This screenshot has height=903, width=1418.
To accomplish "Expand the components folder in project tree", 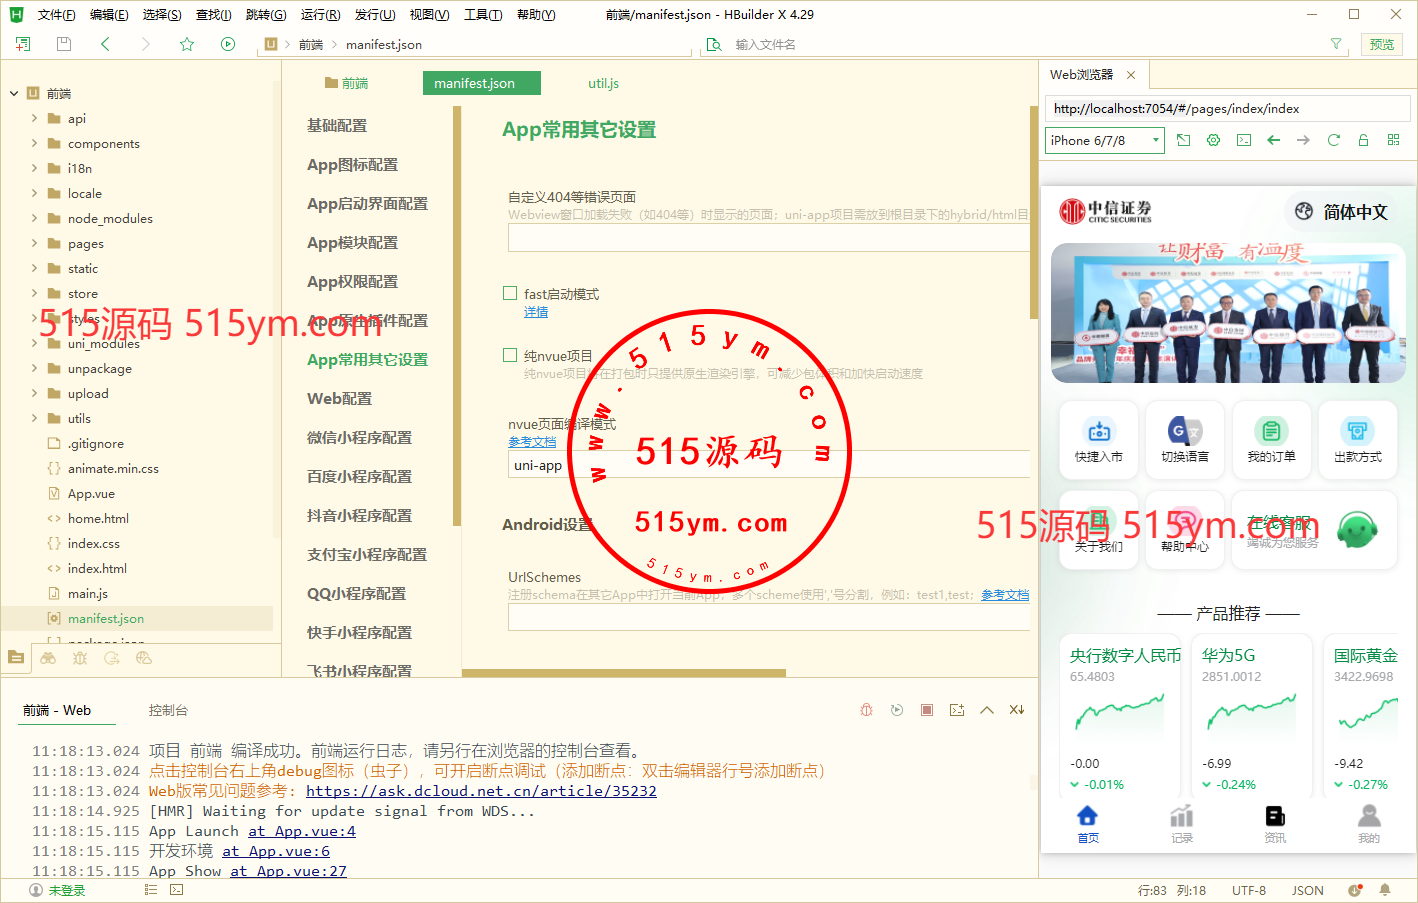I will [35, 144].
